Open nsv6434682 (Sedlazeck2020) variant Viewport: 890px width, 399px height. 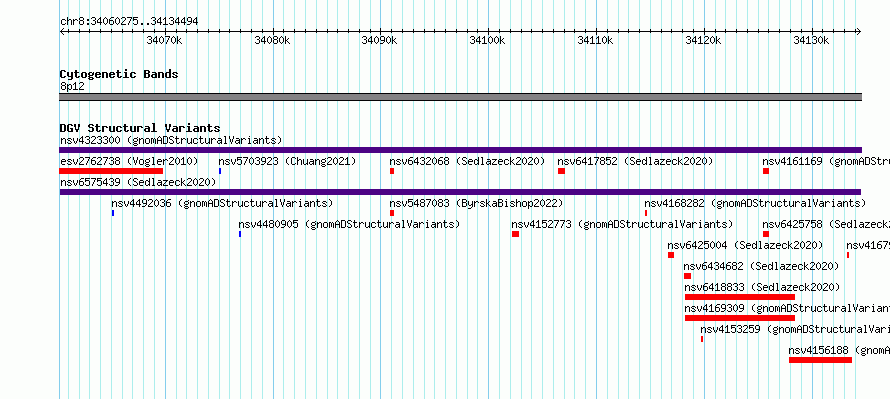(761, 266)
